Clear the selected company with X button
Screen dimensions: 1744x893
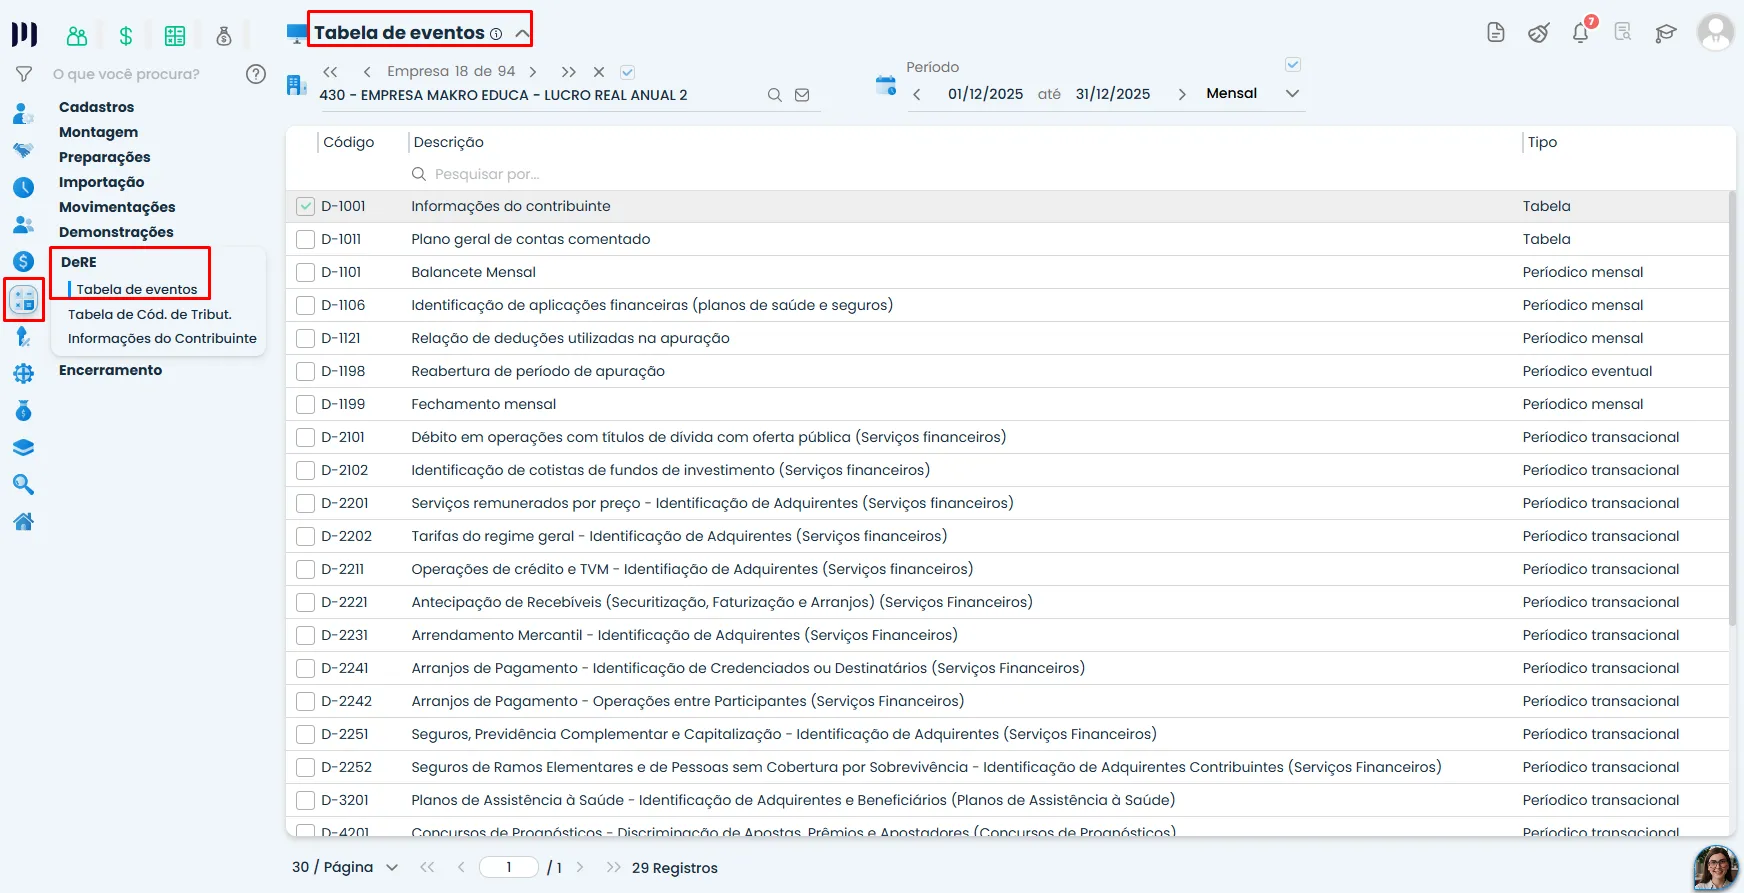coord(599,72)
